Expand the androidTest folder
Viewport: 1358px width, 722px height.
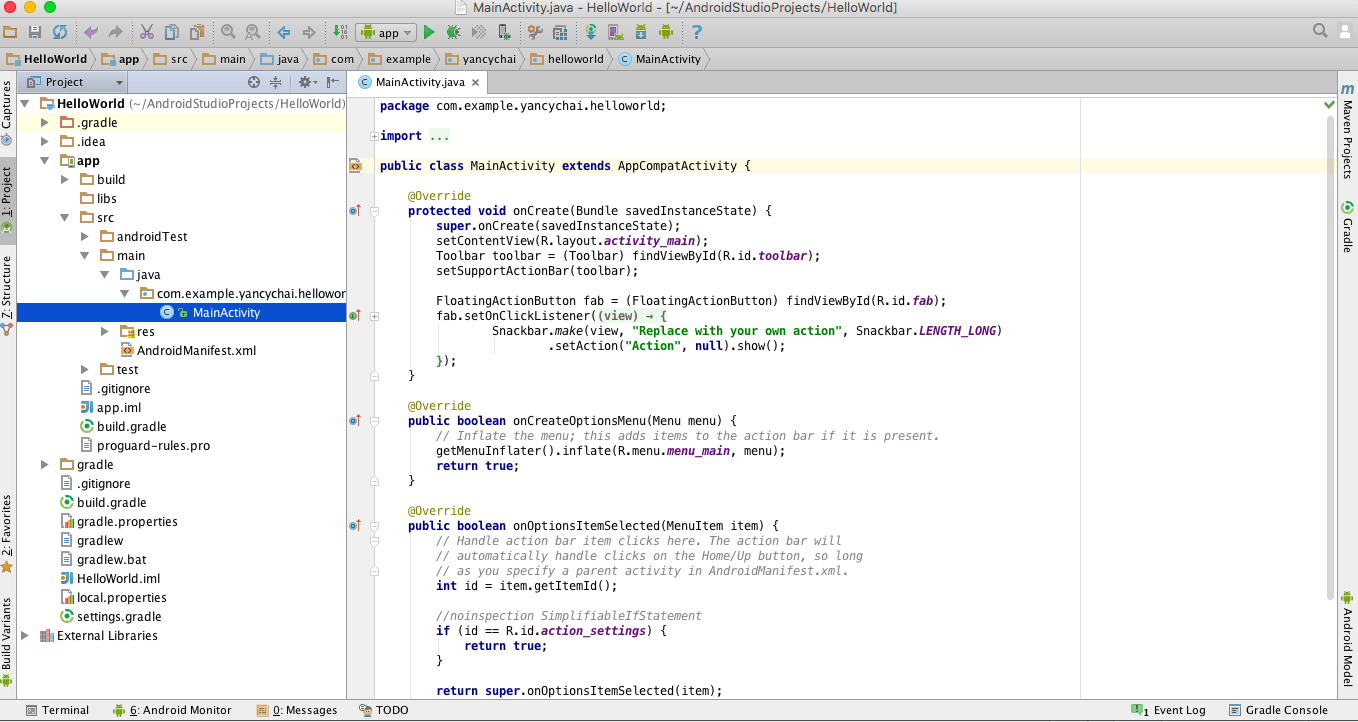coord(84,236)
